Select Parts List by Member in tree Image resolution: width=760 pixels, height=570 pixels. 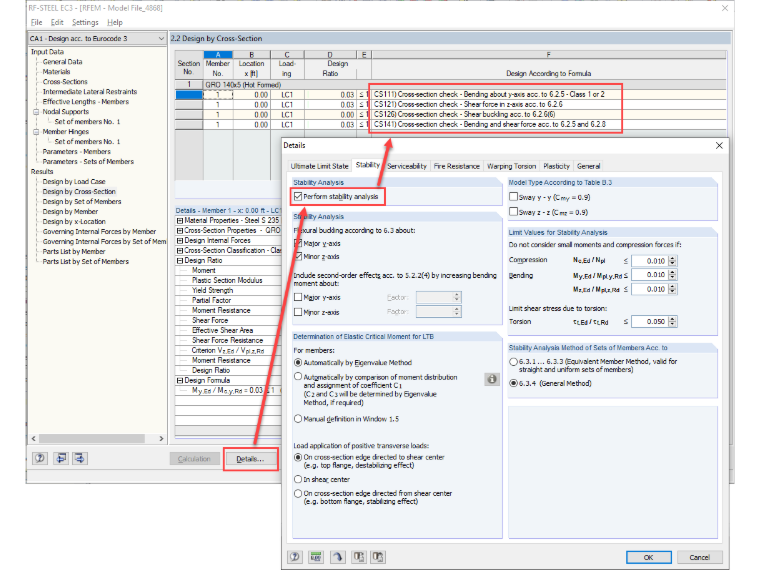(x=74, y=252)
